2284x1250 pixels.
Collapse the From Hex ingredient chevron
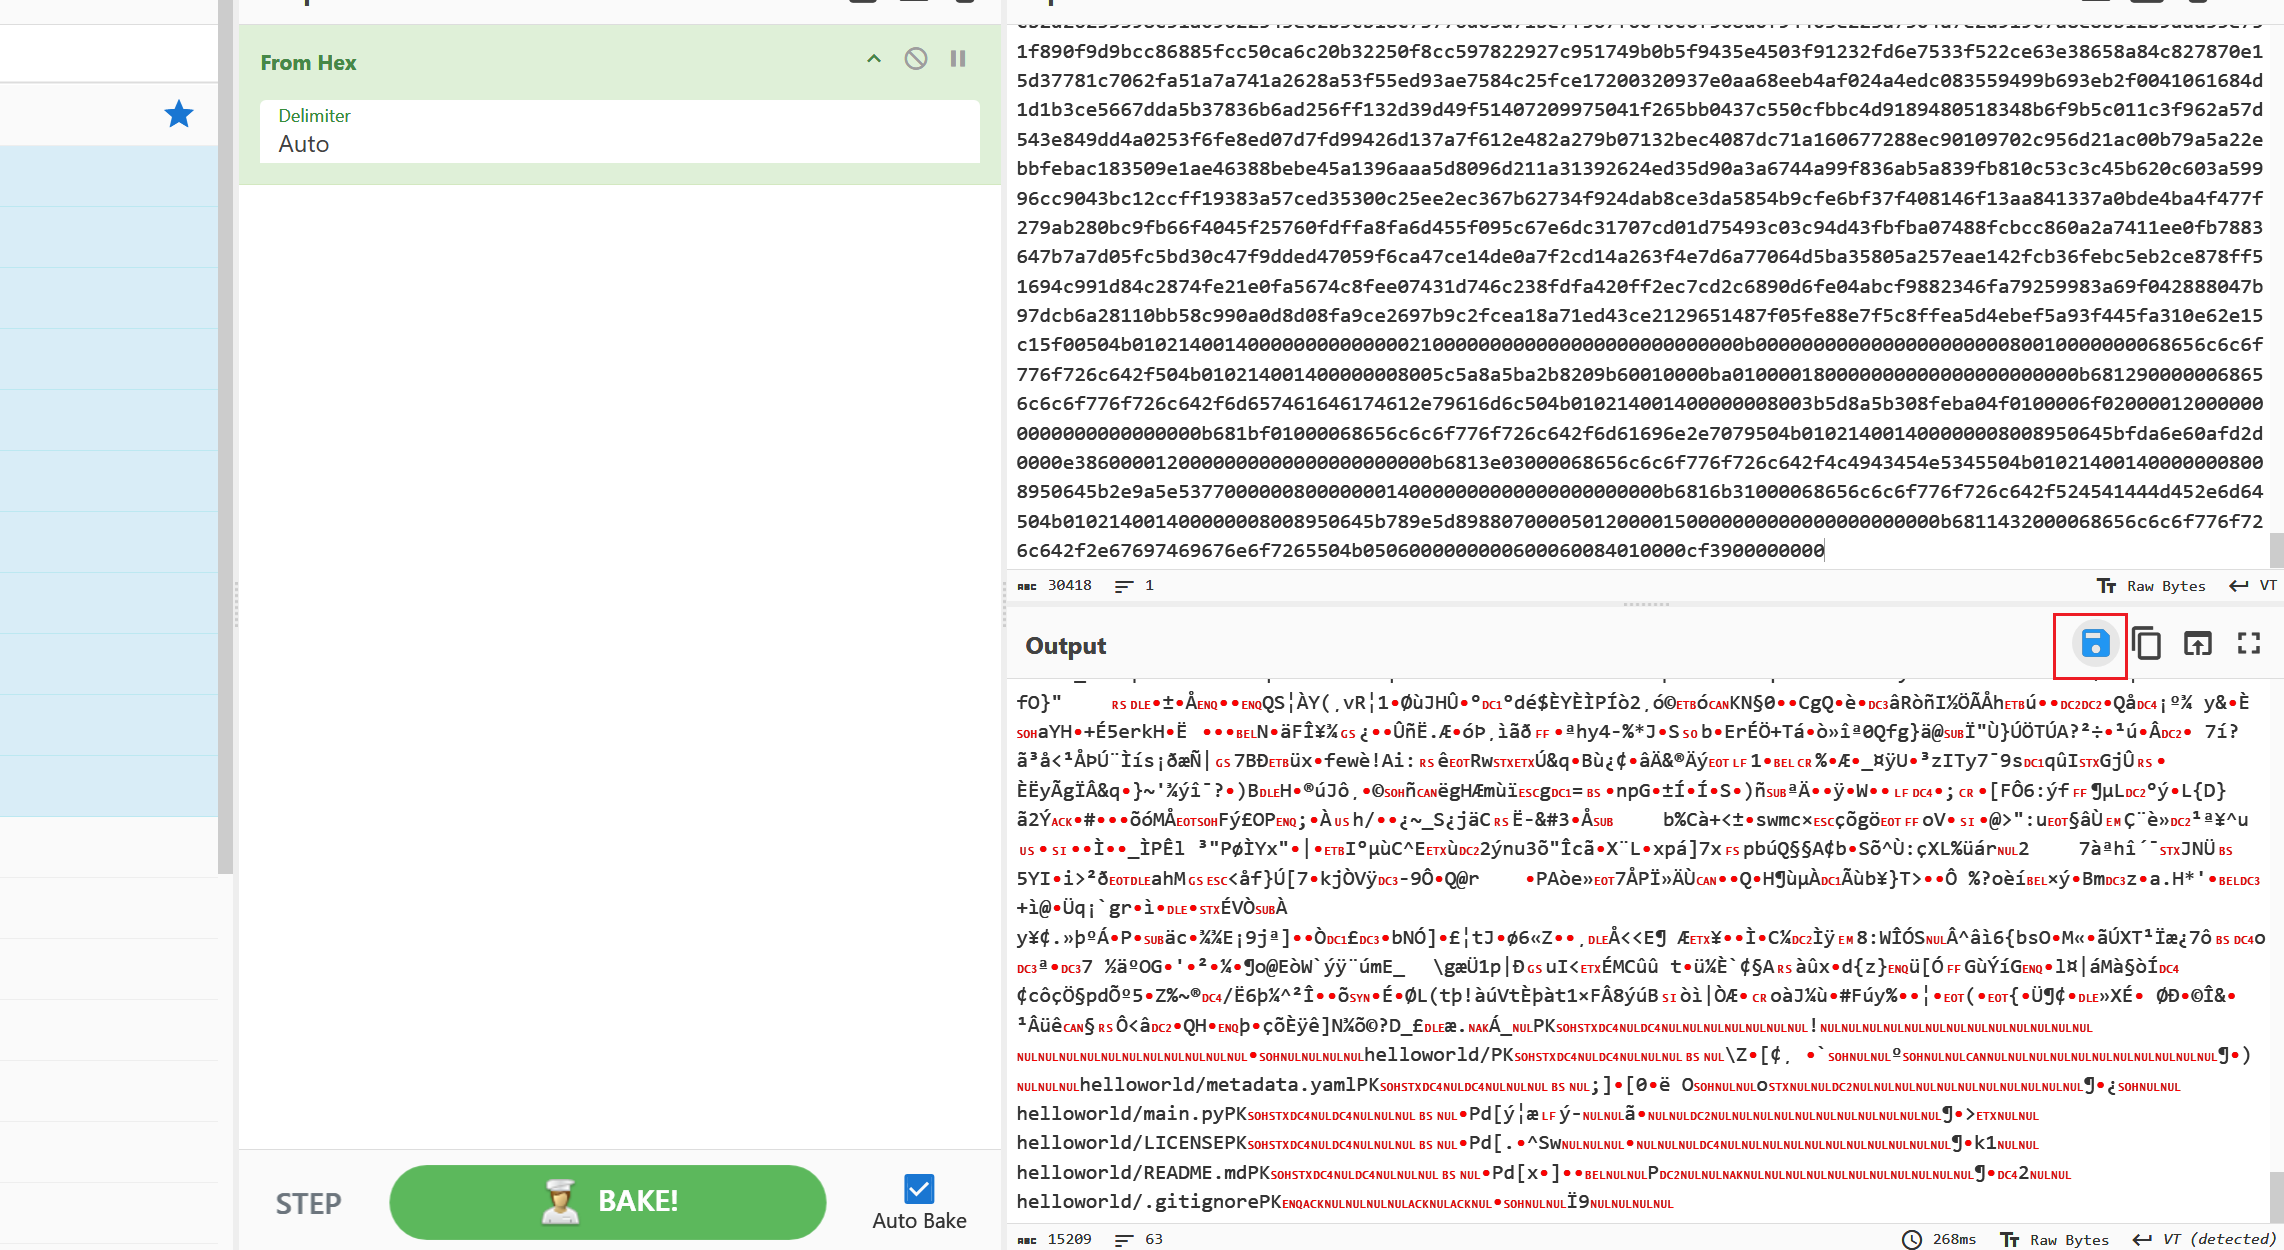(x=874, y=59)
